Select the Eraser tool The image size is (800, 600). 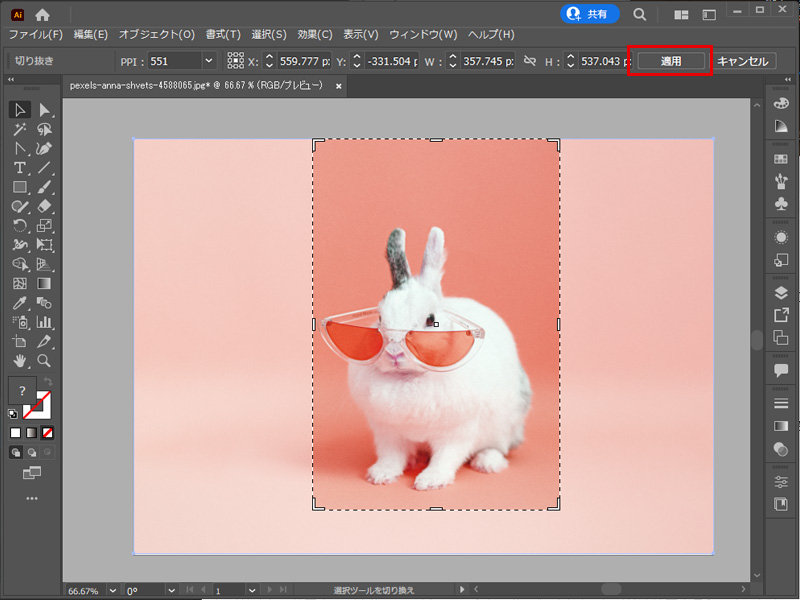tap(44, 206)
